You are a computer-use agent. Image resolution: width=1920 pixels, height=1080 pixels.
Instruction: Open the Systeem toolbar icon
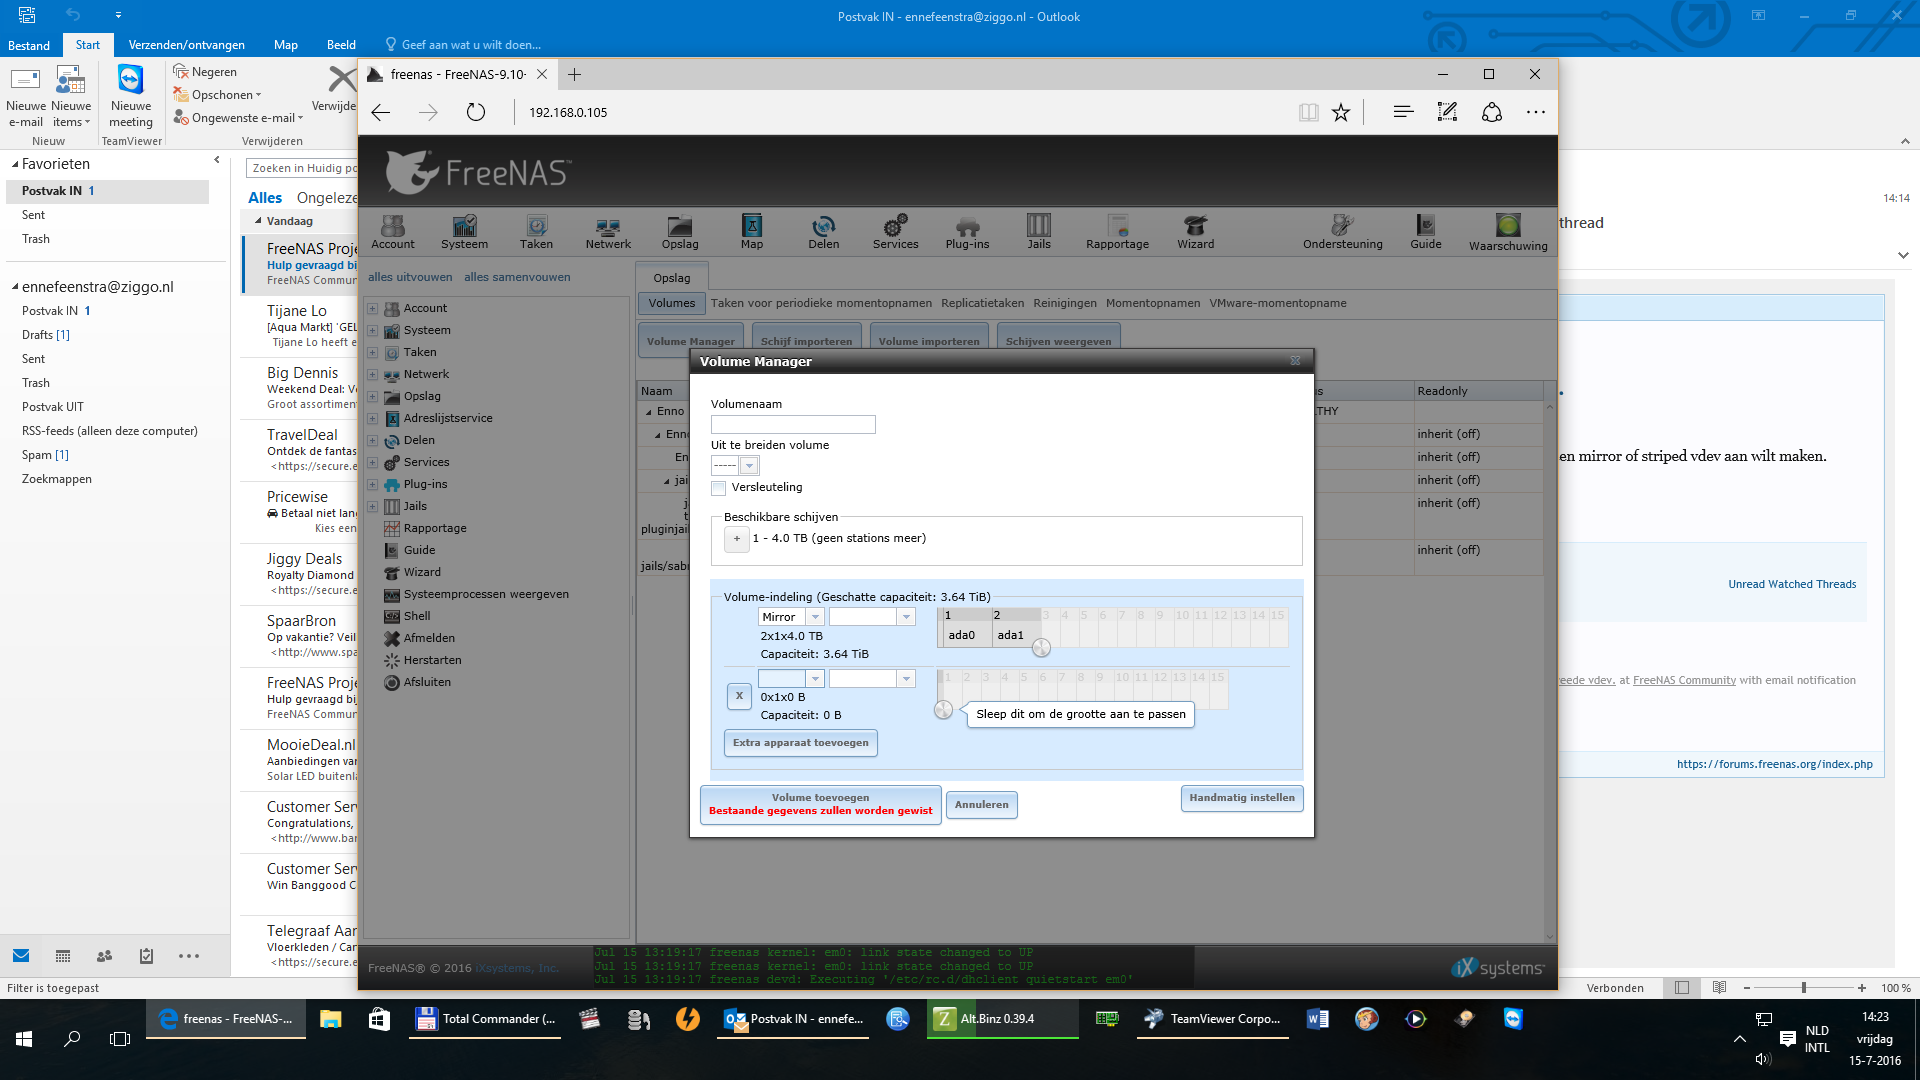(465, 232)
